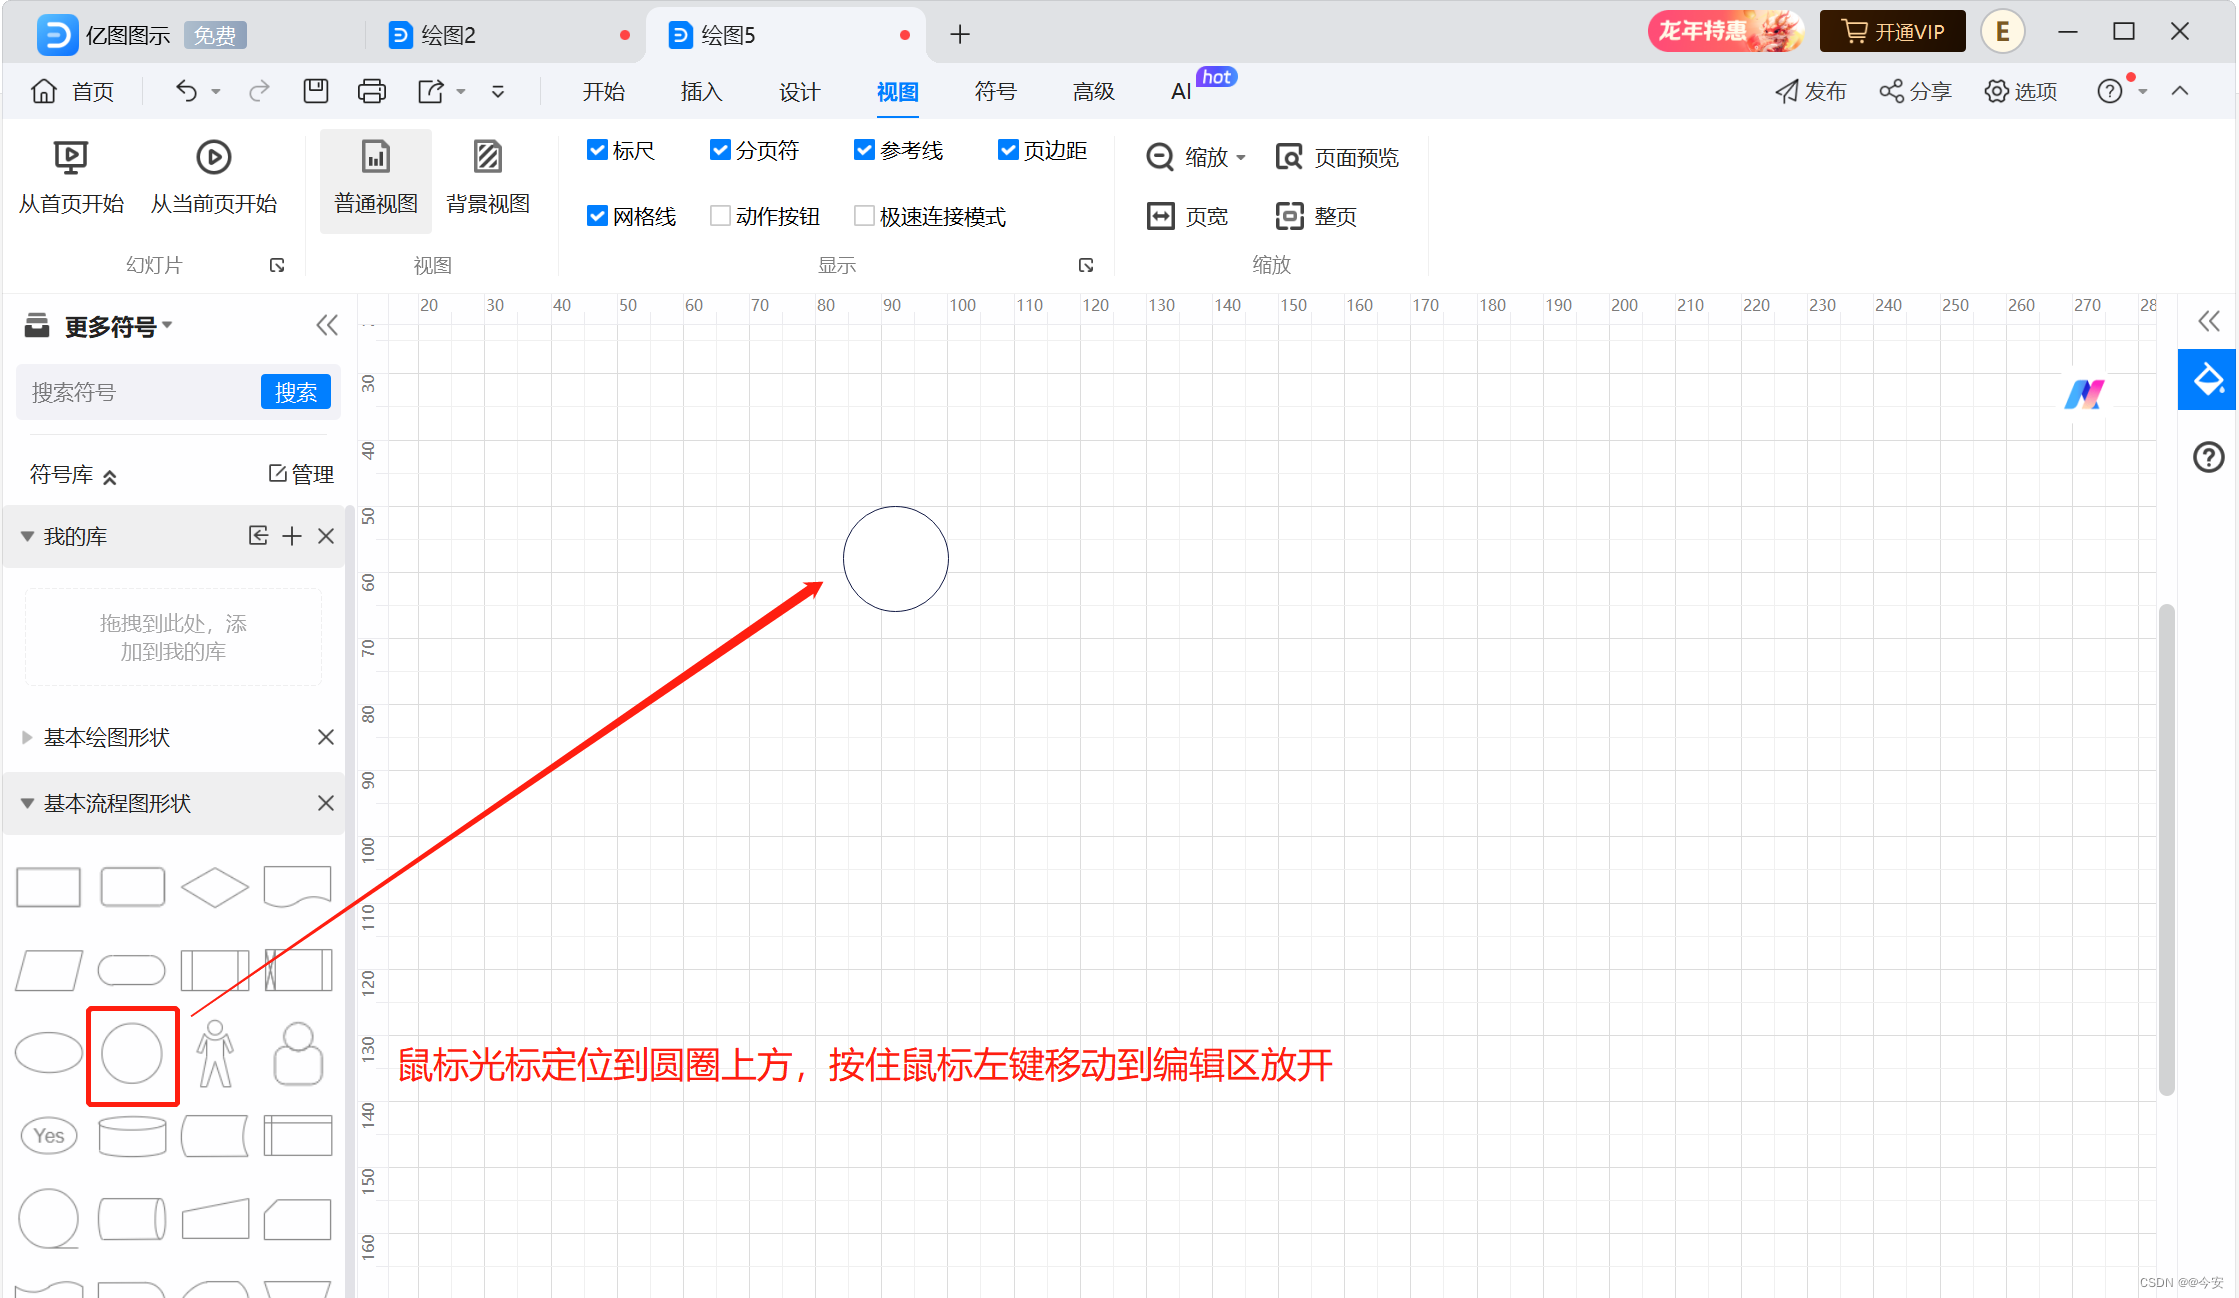The height and width of the screenshot is (1298, 2239).
Task: Click the manage (管理) library link
Action: click(x=301, y=474)
